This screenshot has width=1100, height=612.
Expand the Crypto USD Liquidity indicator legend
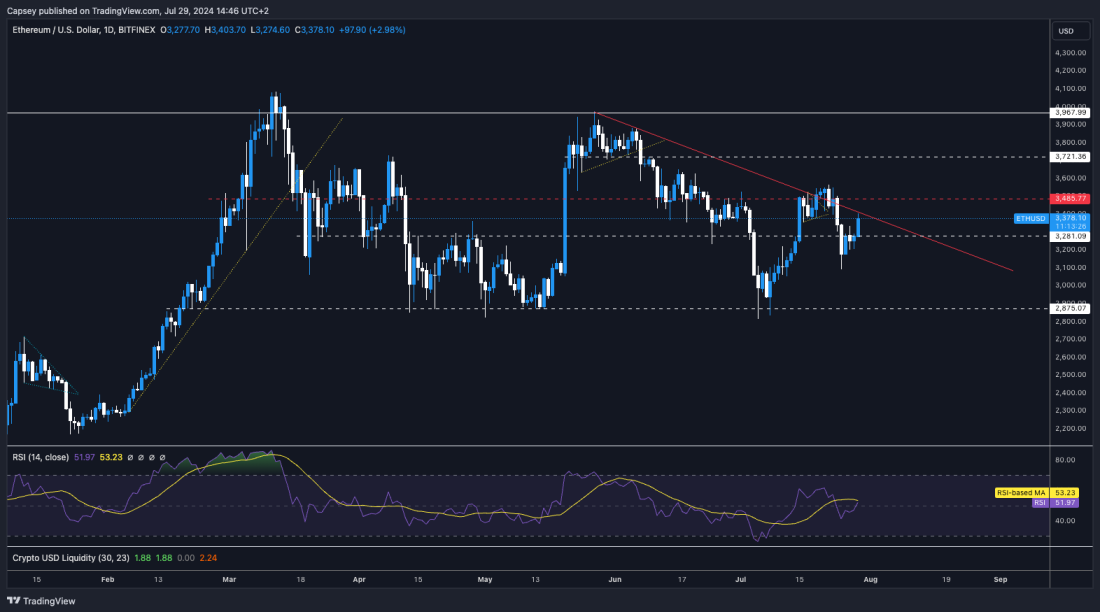coord(70,558)
